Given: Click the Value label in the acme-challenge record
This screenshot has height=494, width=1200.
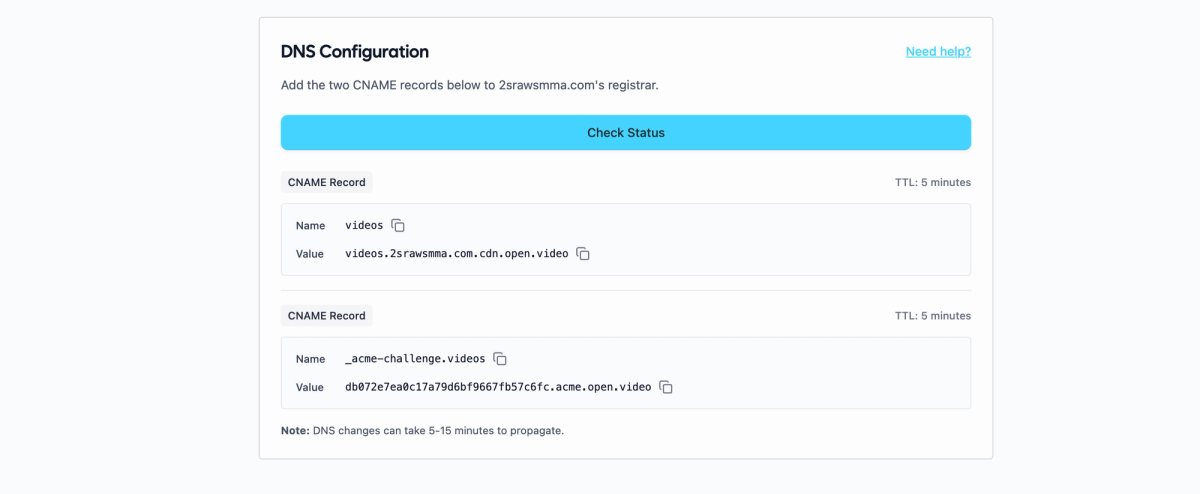Looking at the screenshot, I should click(x=310, y=387).
